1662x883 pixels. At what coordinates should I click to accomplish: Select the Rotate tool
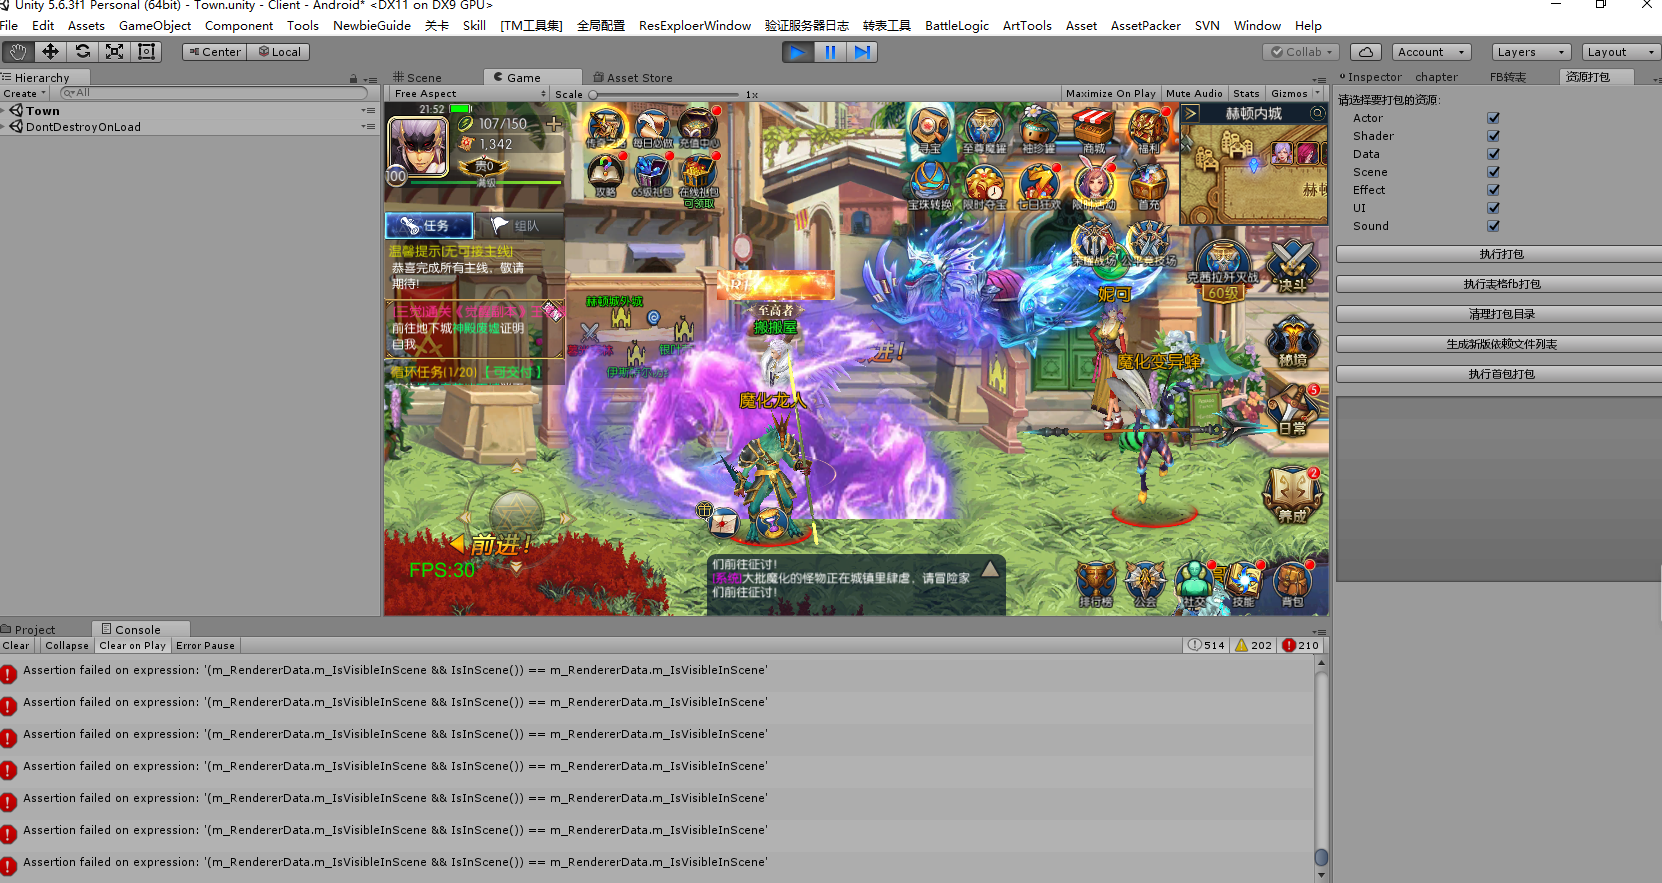pyautogui.click(x=83, y=52)
